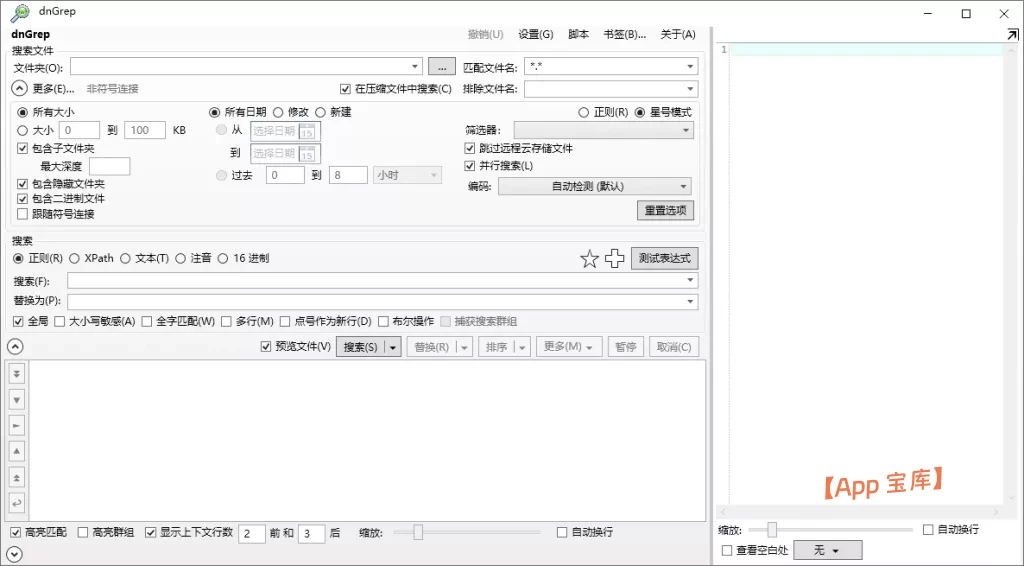Toggle 包含二进制文件 checkbox
The image size is (1024, 566).
(x=23, y=198)
